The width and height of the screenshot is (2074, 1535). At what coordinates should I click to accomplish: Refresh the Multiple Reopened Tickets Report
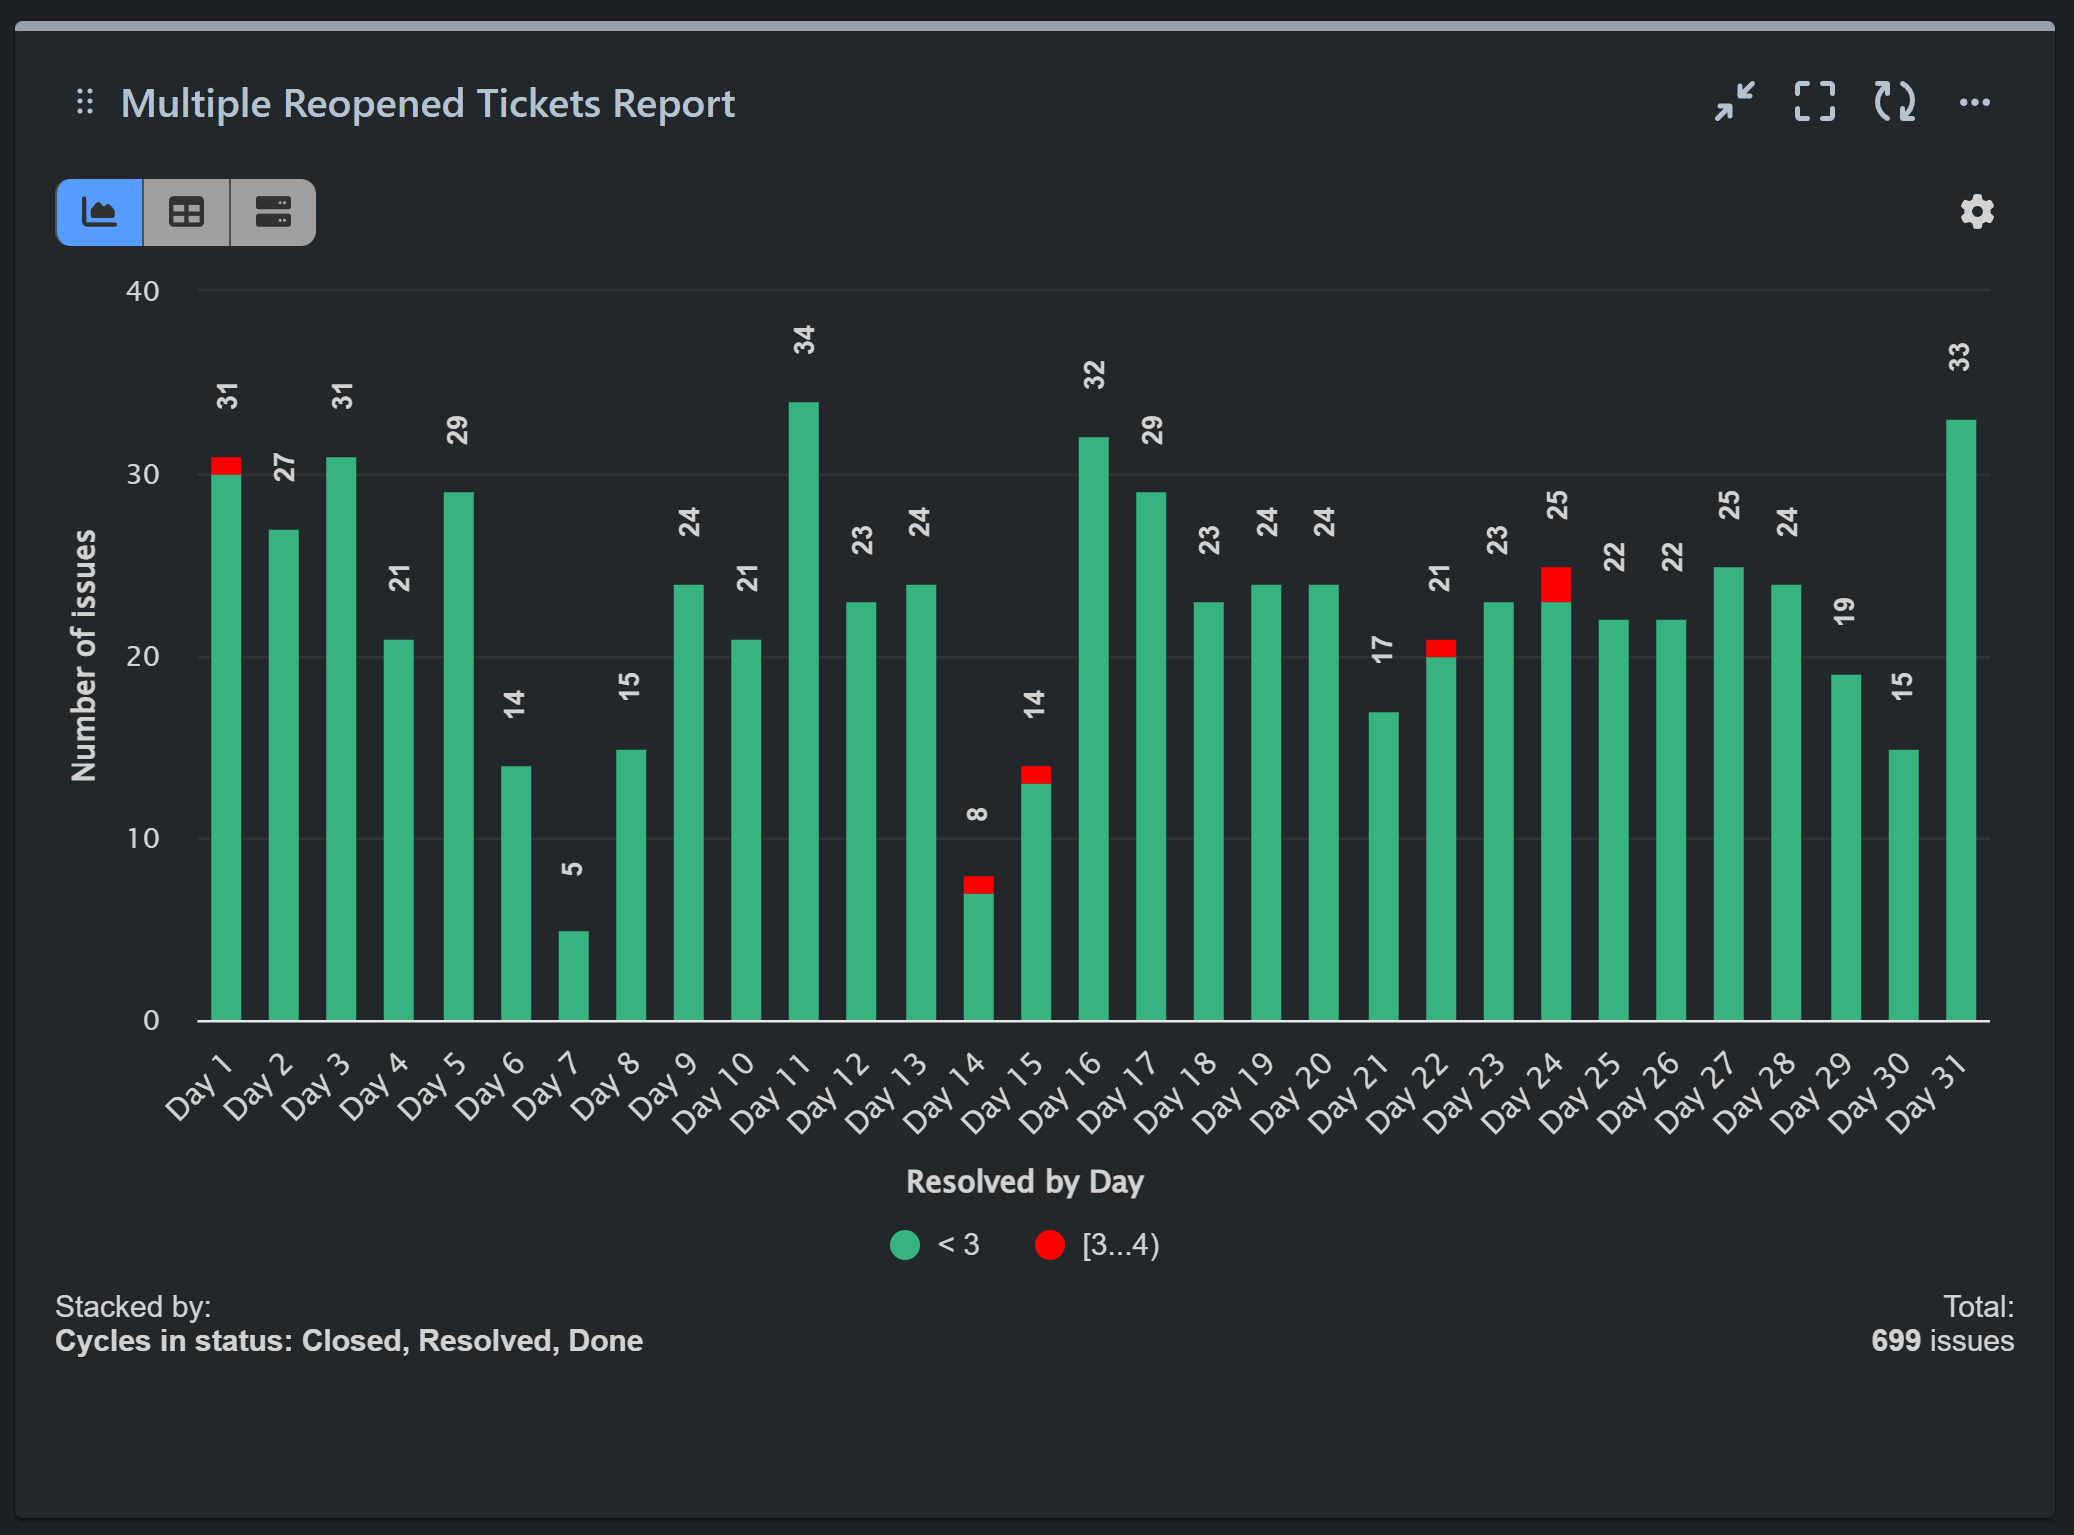(1893, 102)
